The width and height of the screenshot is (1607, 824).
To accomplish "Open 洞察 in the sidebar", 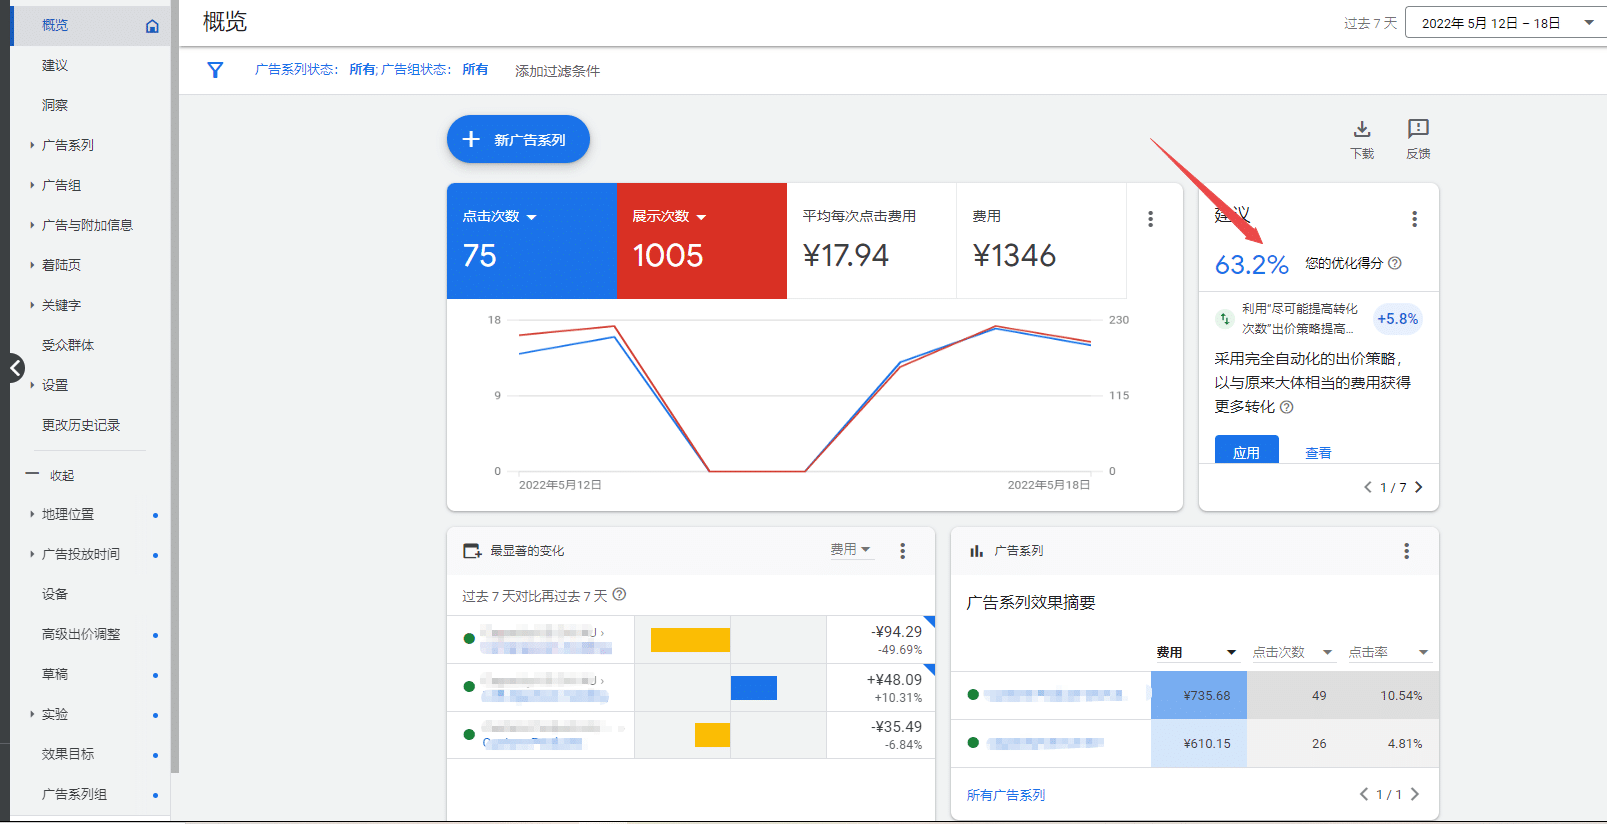I will click(55, 105).
